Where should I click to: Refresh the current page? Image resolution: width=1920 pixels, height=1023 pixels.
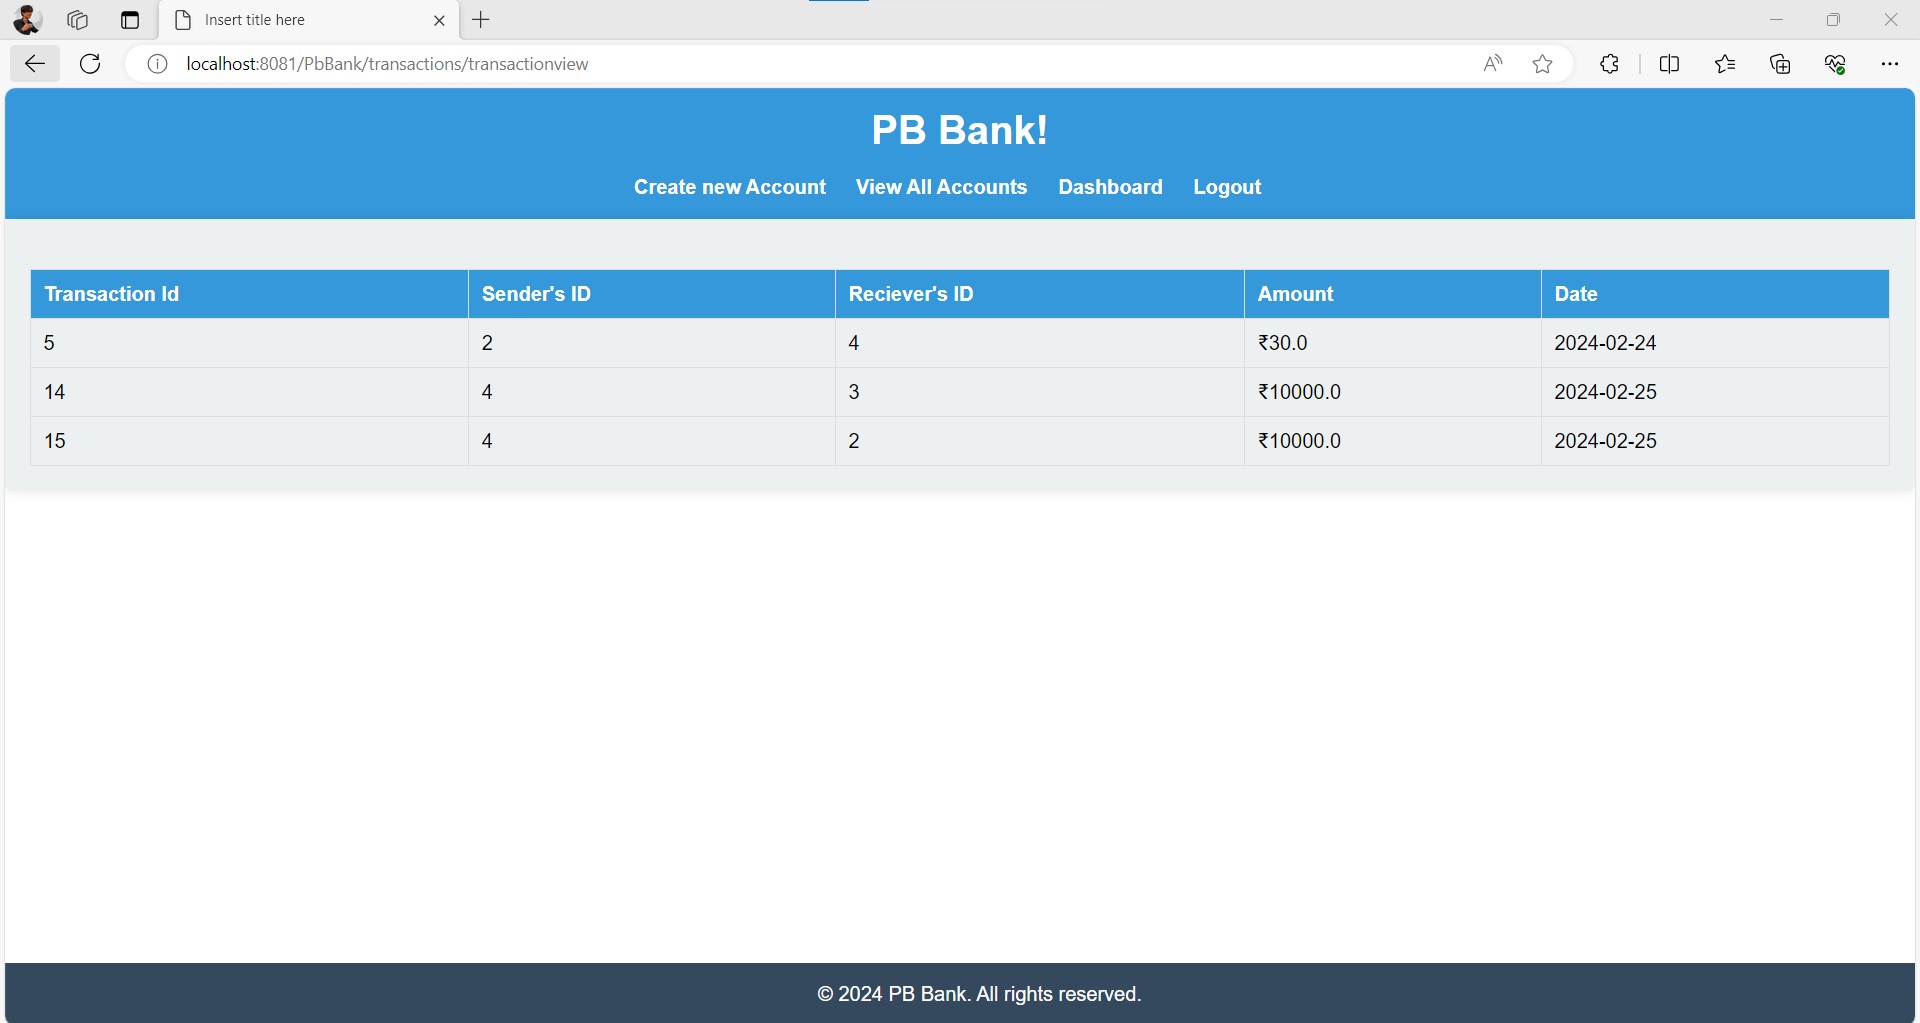[90, 64]
